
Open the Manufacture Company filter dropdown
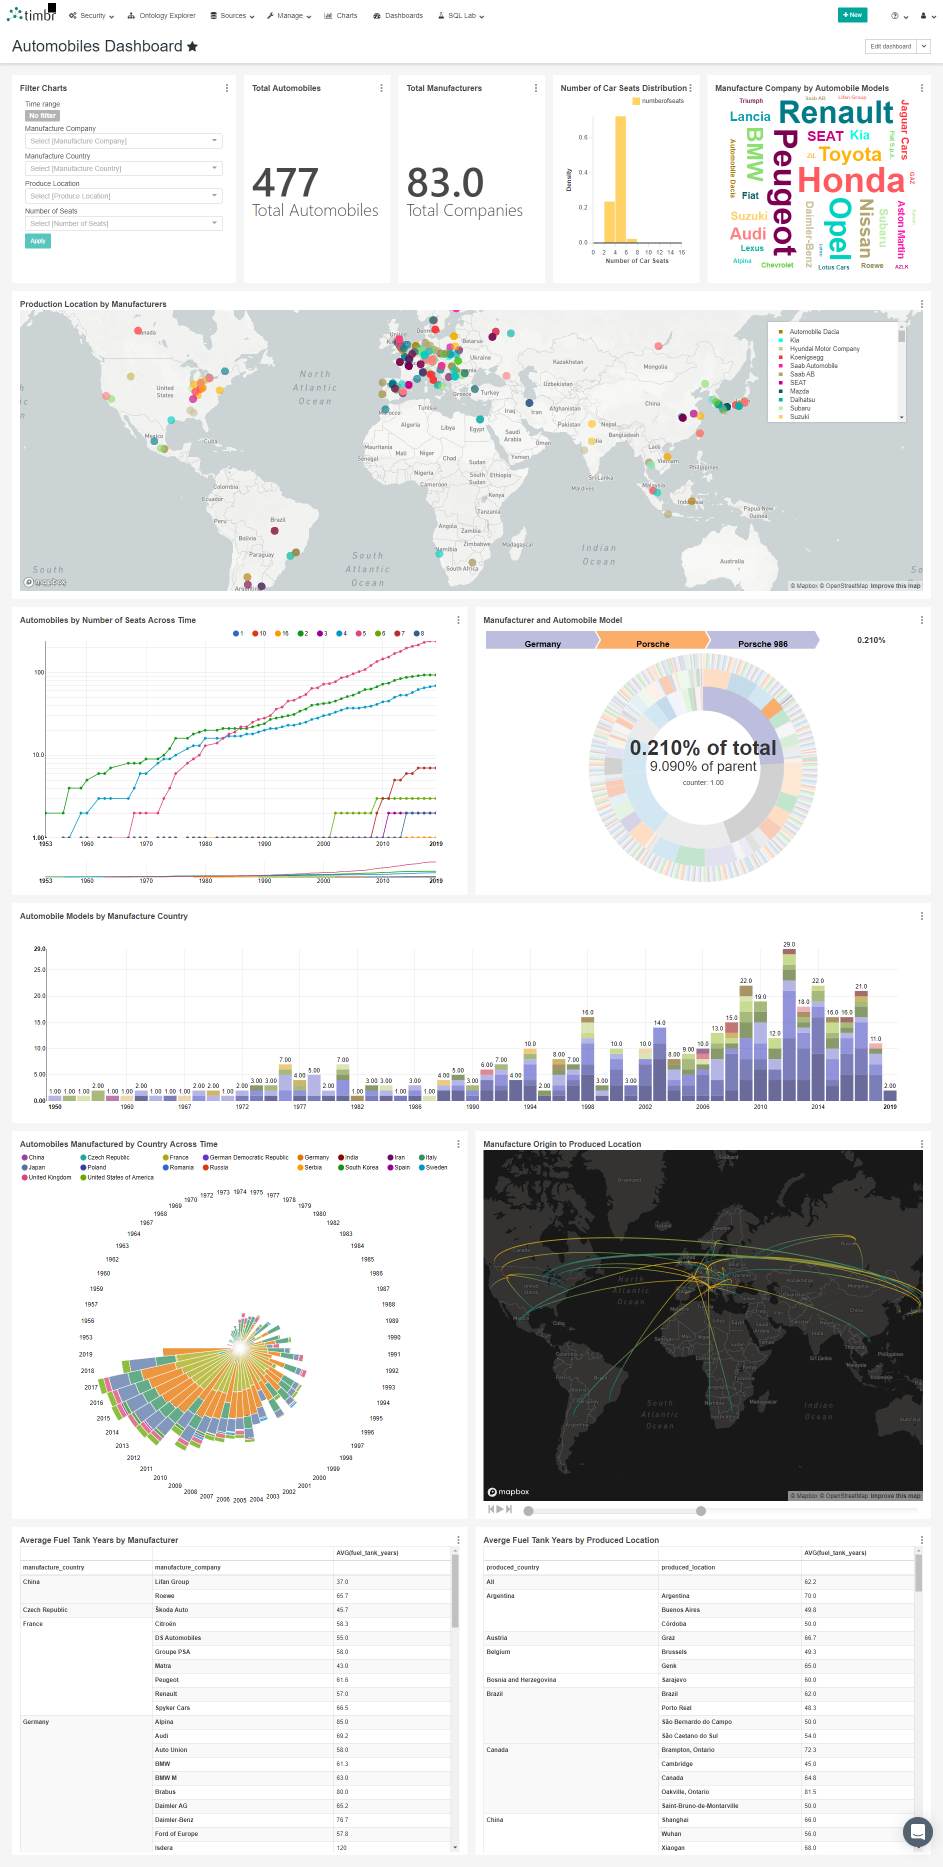click(x=123, y=141)
